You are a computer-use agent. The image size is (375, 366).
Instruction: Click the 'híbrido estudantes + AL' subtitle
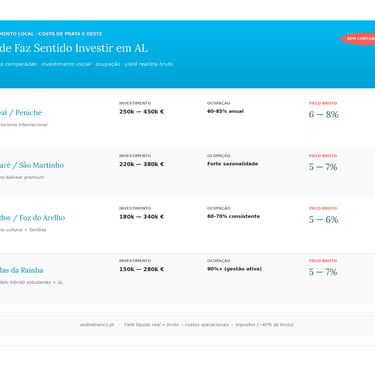pos(32,282)
